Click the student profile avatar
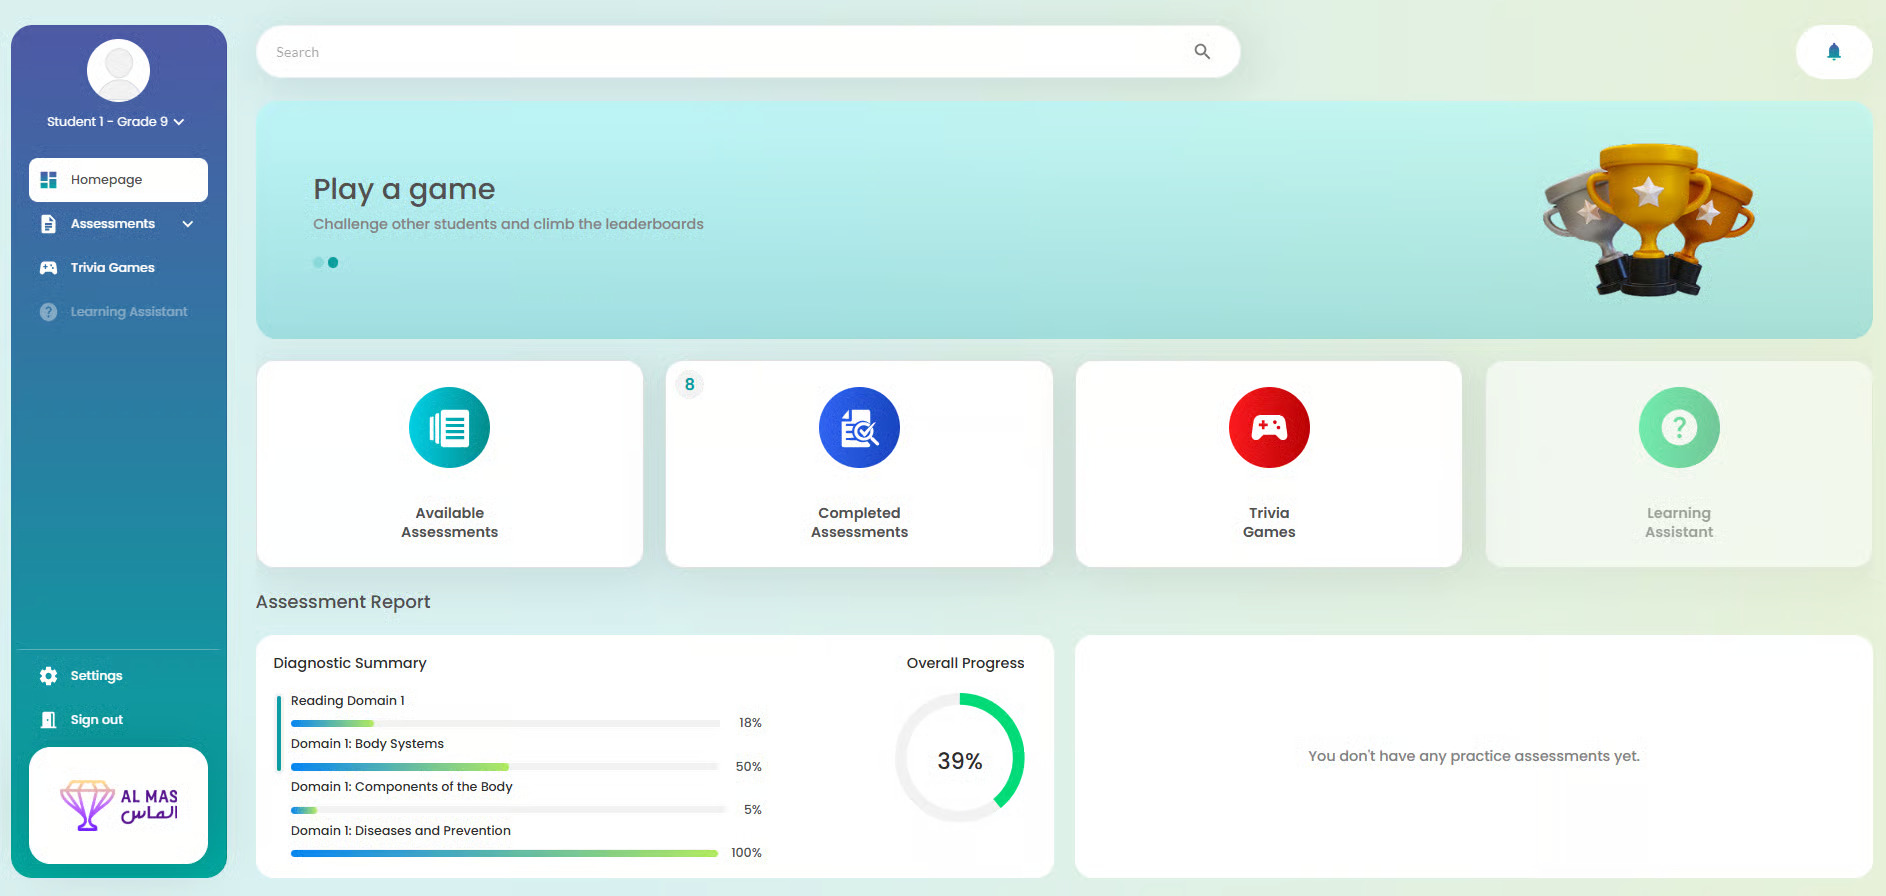Viewport: 1886px width, 896px height. pyautogui.click(x=118, y=71)
